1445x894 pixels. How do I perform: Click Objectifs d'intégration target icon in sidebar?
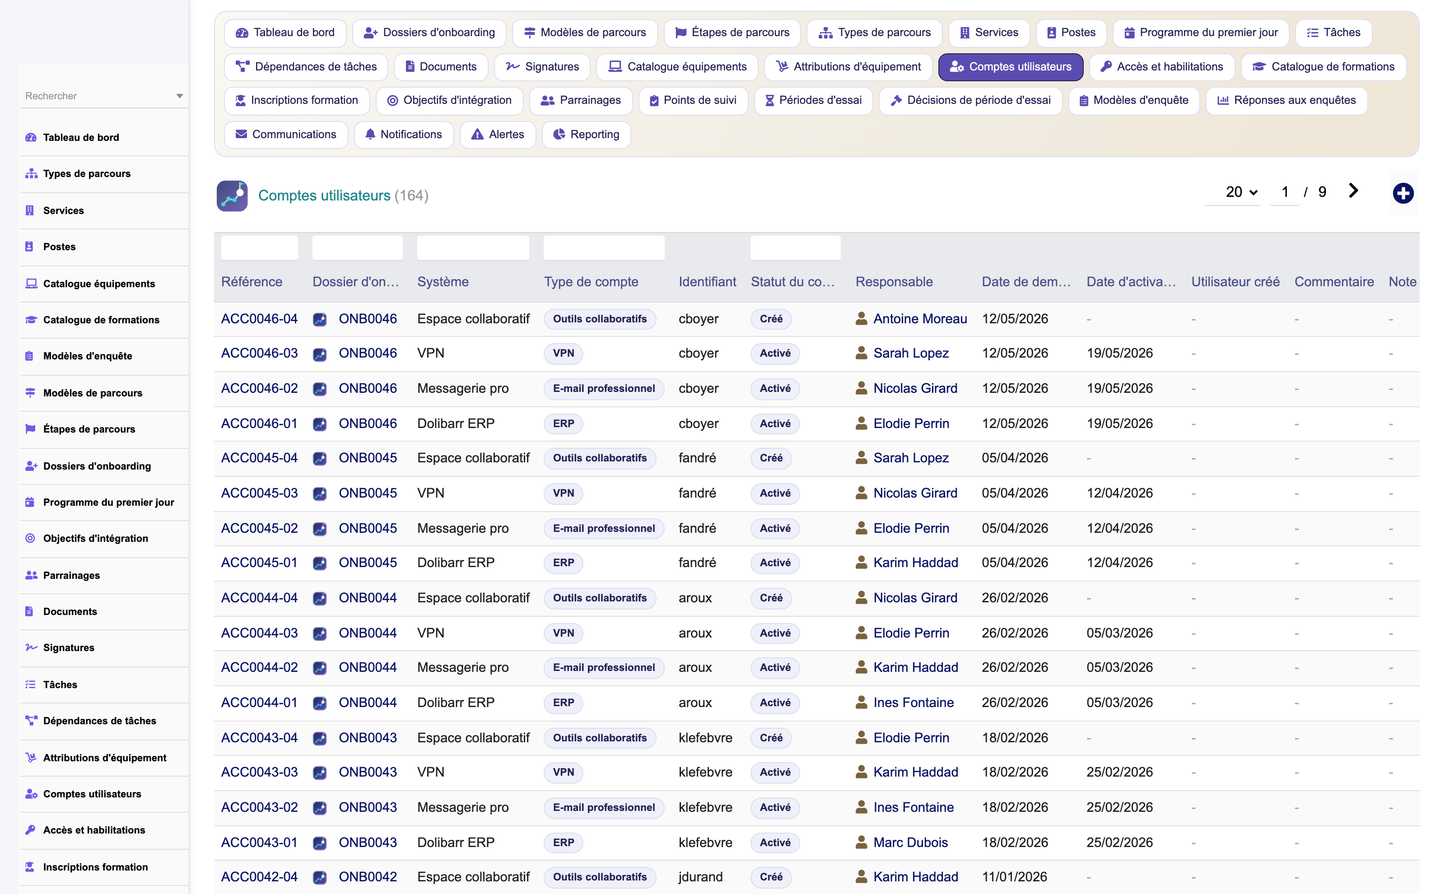[x=31, y=538]
